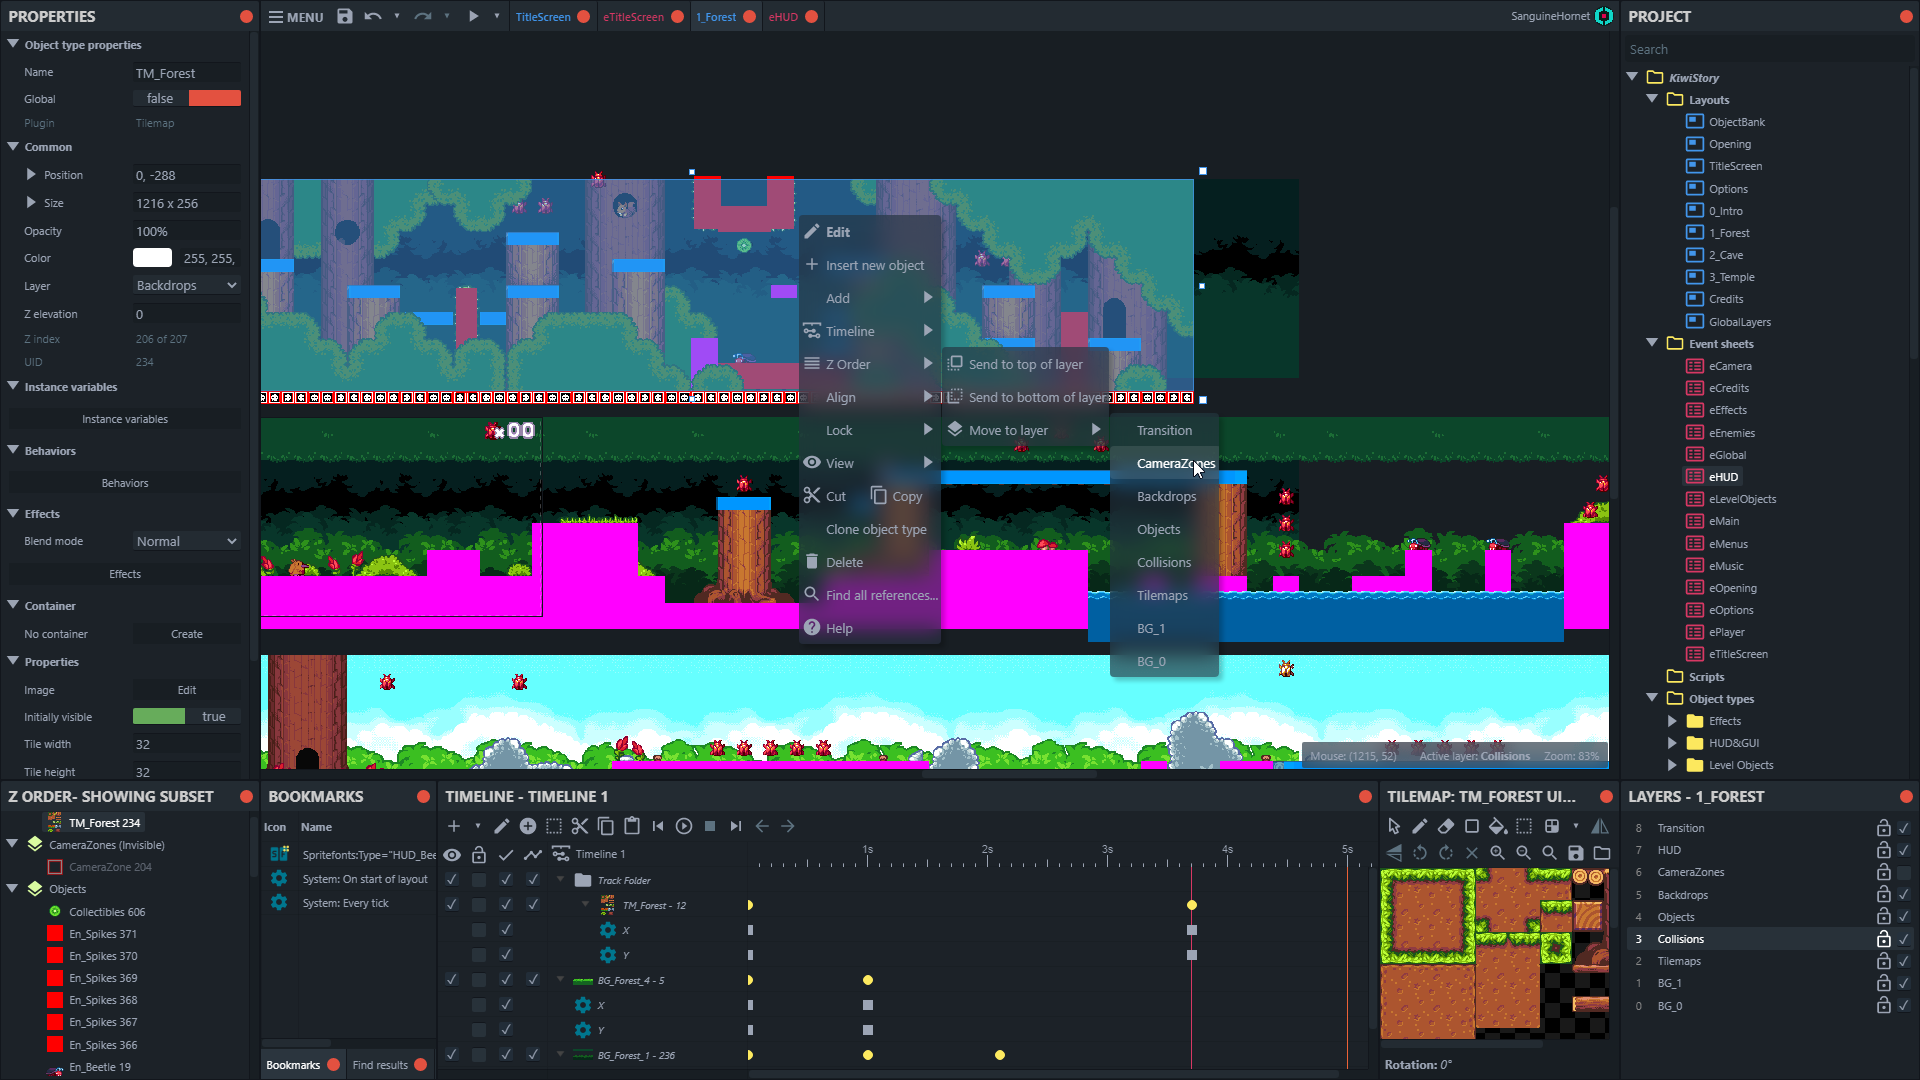
Task: Click the save icon in top toolbar
Action: click(x=344, y=16)
